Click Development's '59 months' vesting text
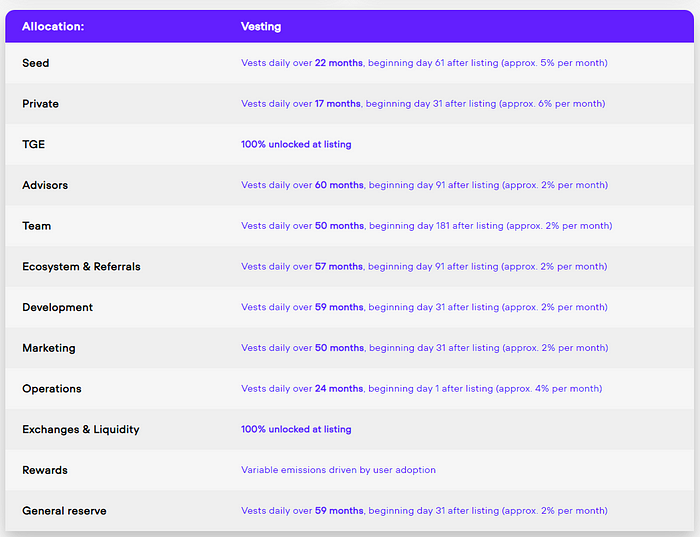 point(425,307)
